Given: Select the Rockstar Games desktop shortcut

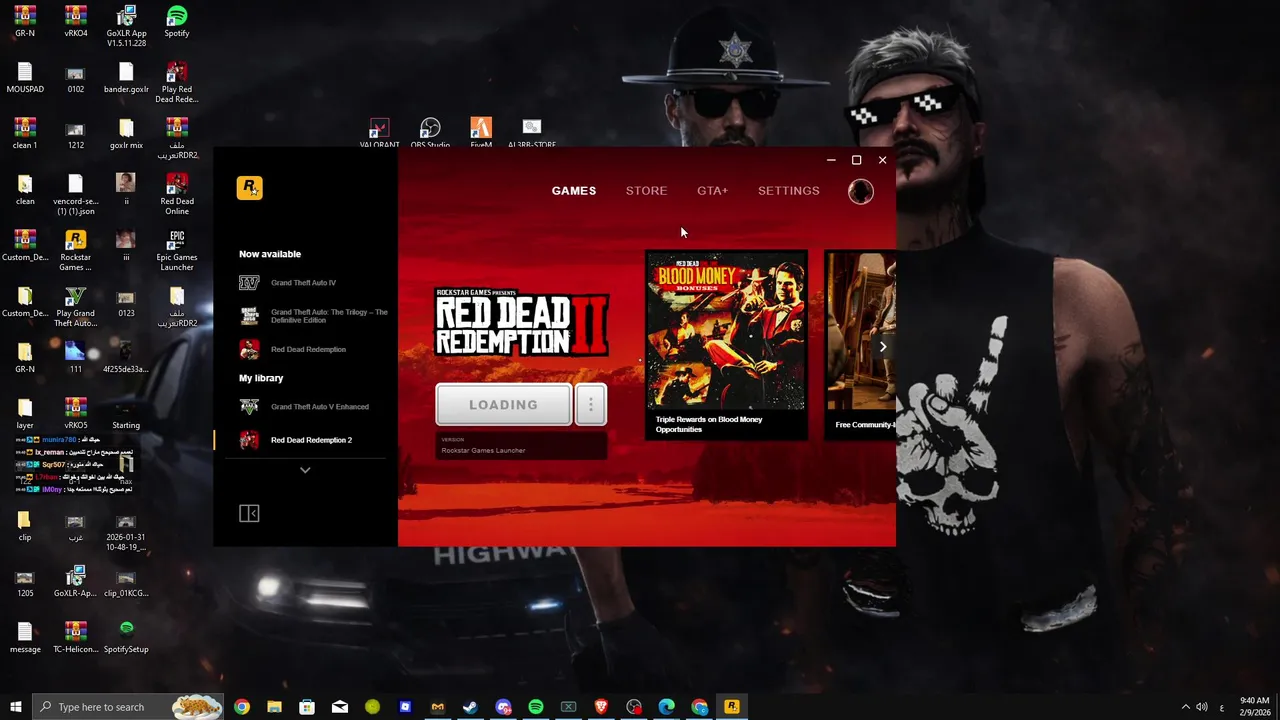Looking at the screenshot, I should pyautogui.click(x=75, y=251).
